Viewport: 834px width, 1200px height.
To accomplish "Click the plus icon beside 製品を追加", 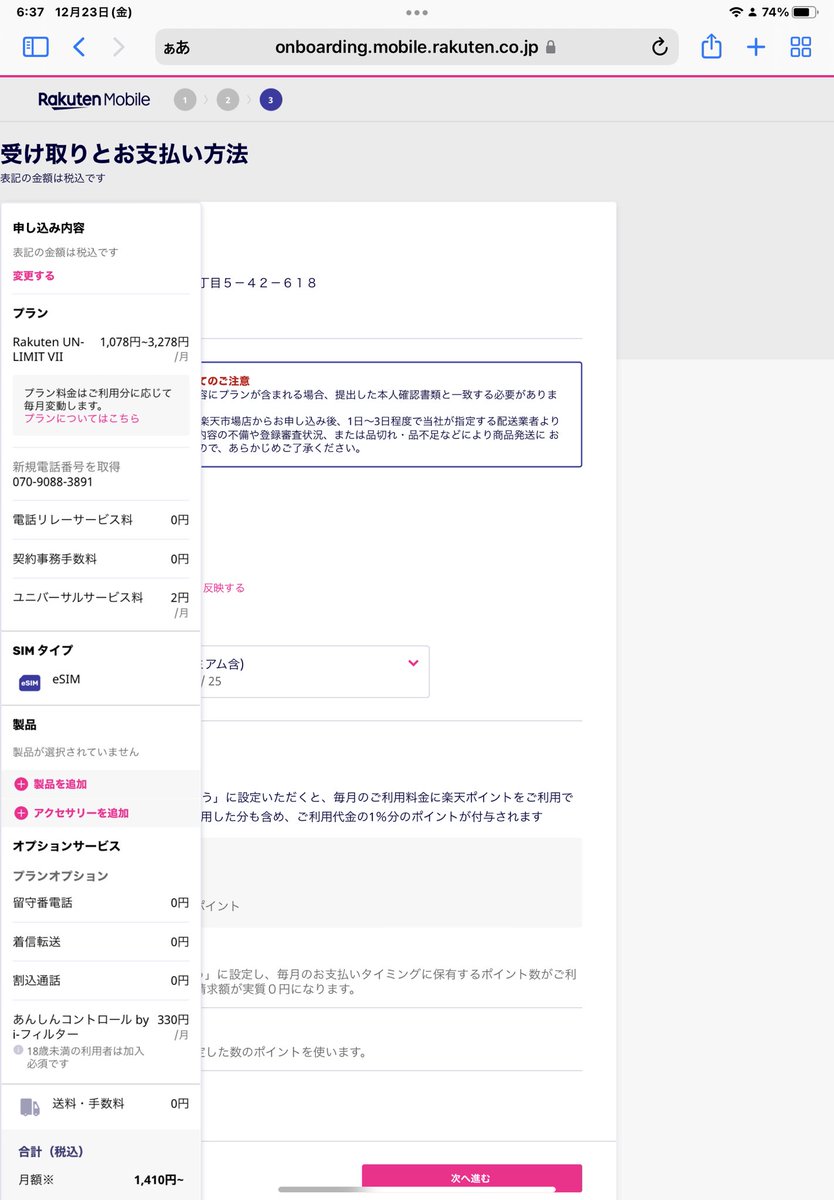I will click(21, 784).
